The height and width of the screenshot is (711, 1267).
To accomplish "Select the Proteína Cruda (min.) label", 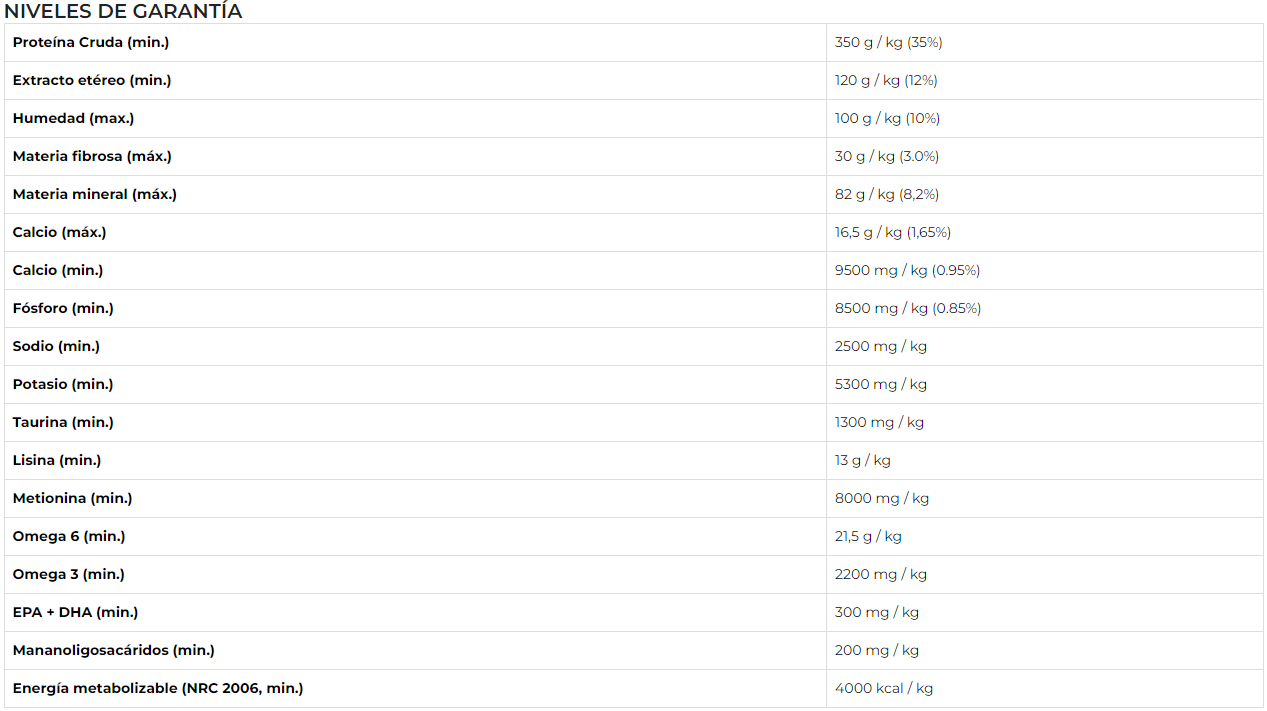I will [91, 42].
